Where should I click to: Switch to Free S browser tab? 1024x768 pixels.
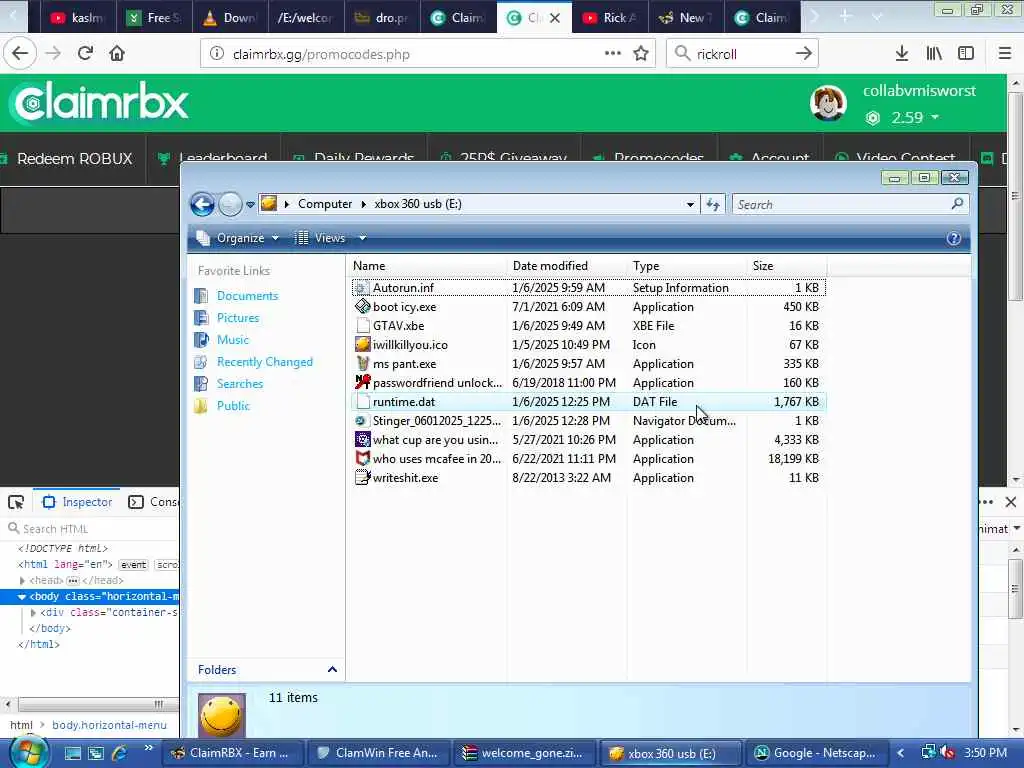click(x=154, y=18)
